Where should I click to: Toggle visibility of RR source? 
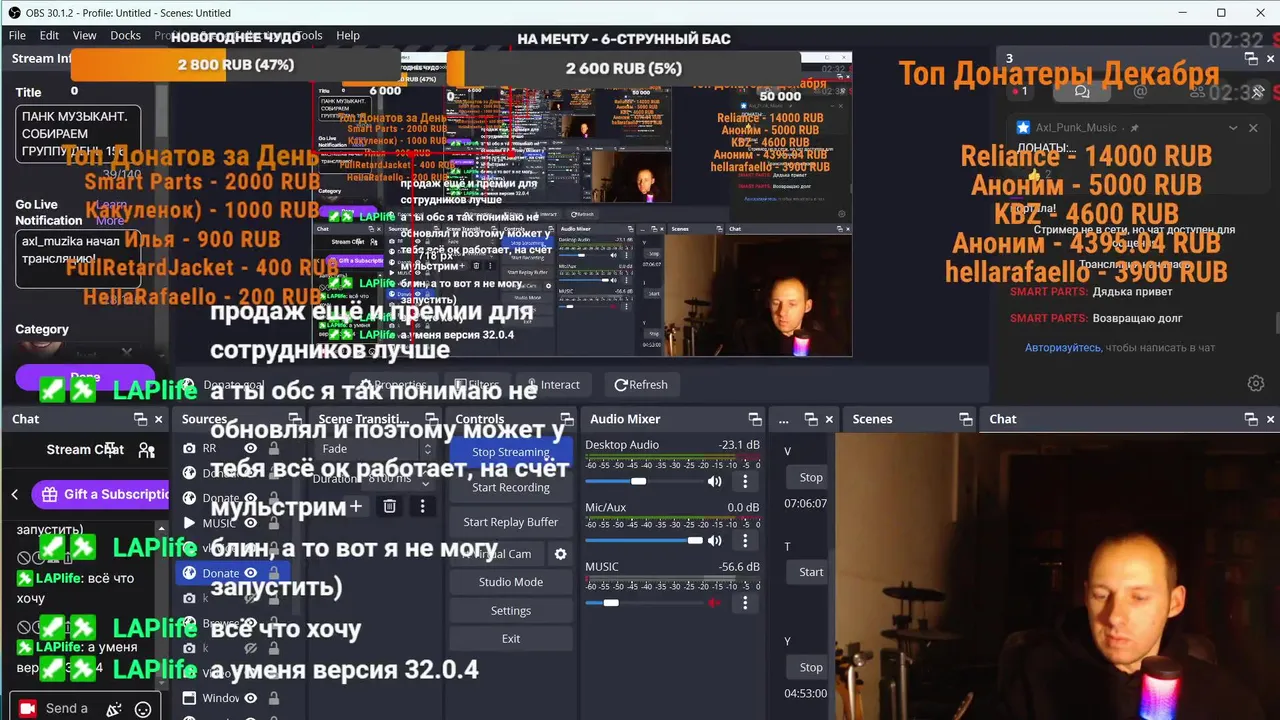pos(251,448)
